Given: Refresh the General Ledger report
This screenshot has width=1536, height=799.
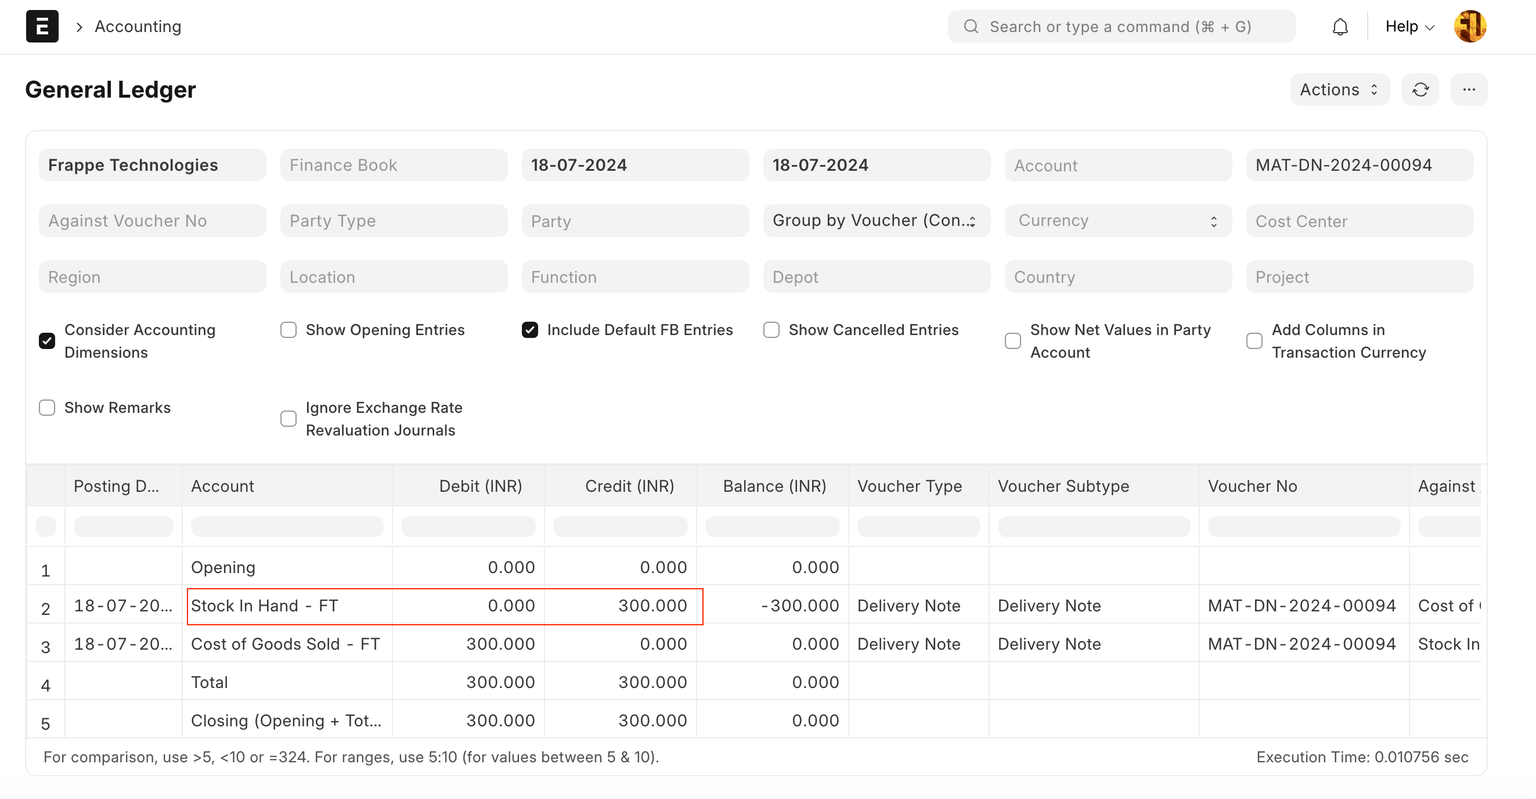Looking at the screenshot, I should click(1420, 90).
